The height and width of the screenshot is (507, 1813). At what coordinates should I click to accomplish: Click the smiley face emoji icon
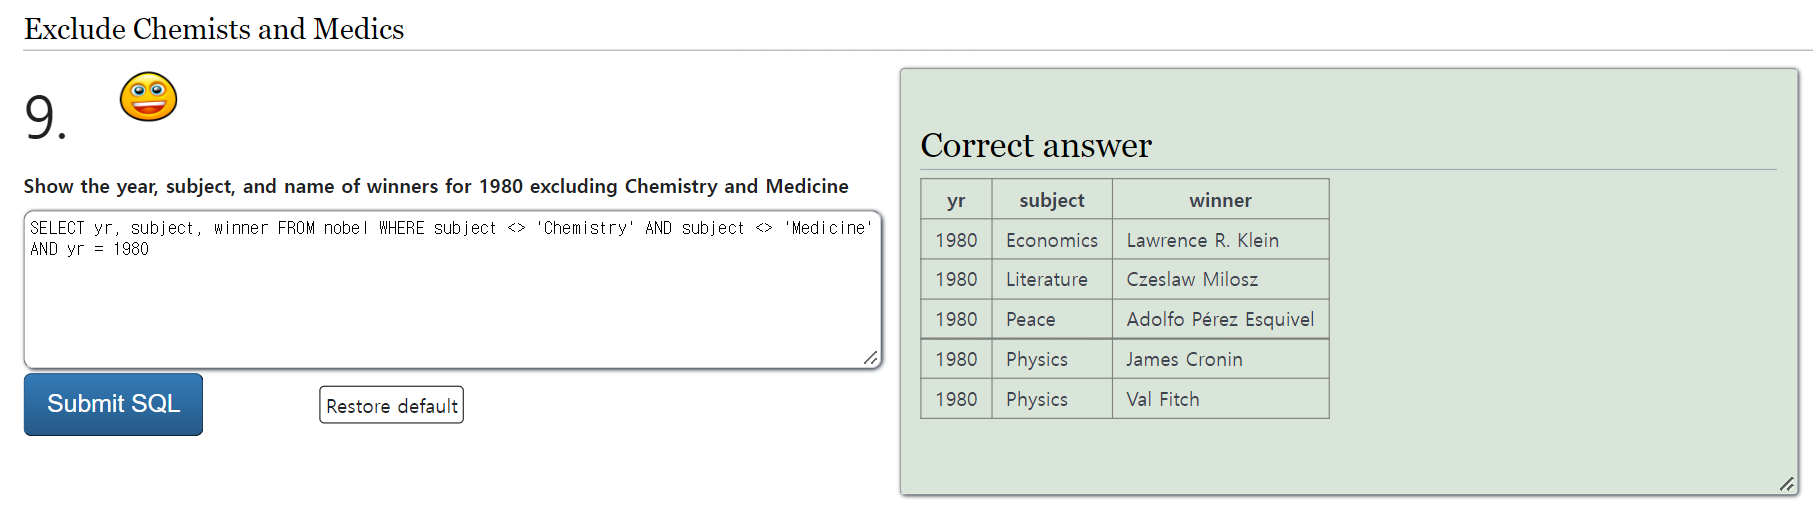[148, 97]
